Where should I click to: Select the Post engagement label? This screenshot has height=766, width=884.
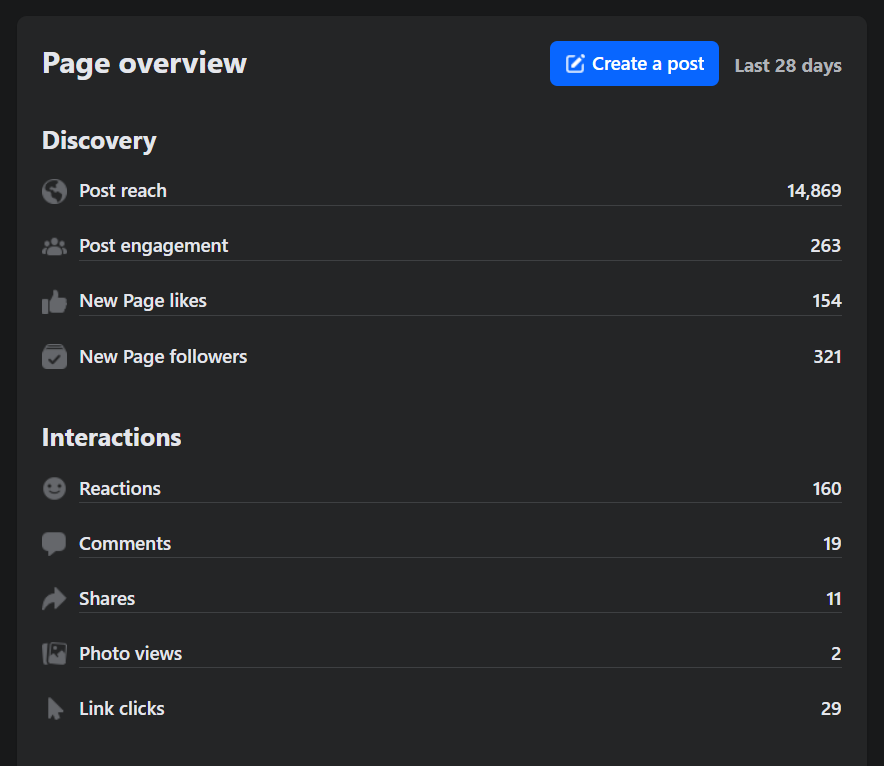(154, 246)
